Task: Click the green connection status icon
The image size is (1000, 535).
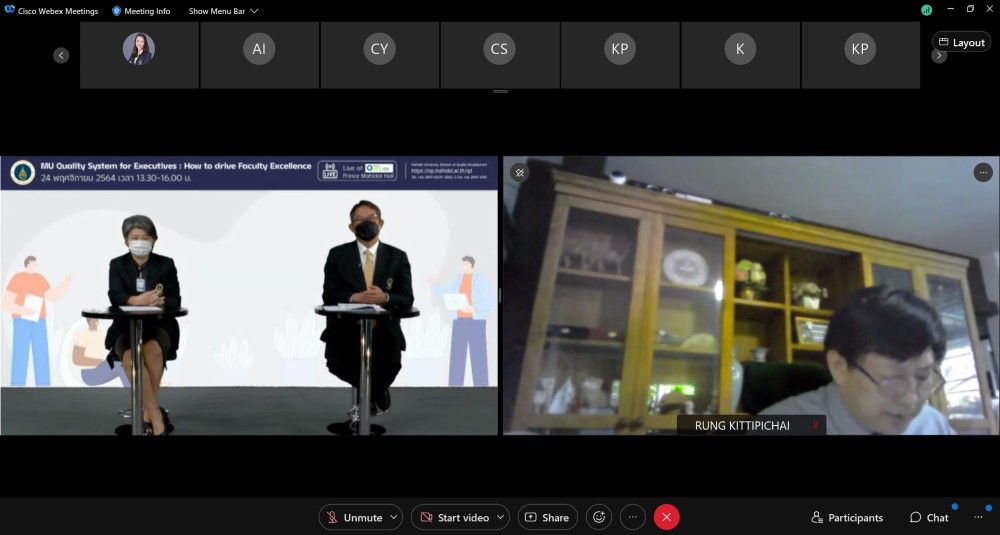Action: 926,10
